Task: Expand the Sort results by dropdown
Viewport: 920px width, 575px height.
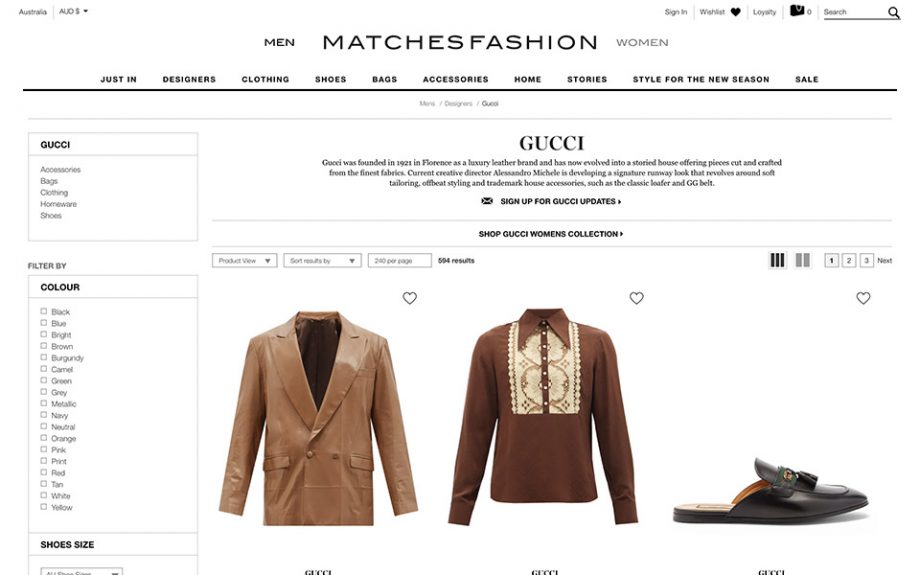Action: pyautogui.click(x=322, y=261)
